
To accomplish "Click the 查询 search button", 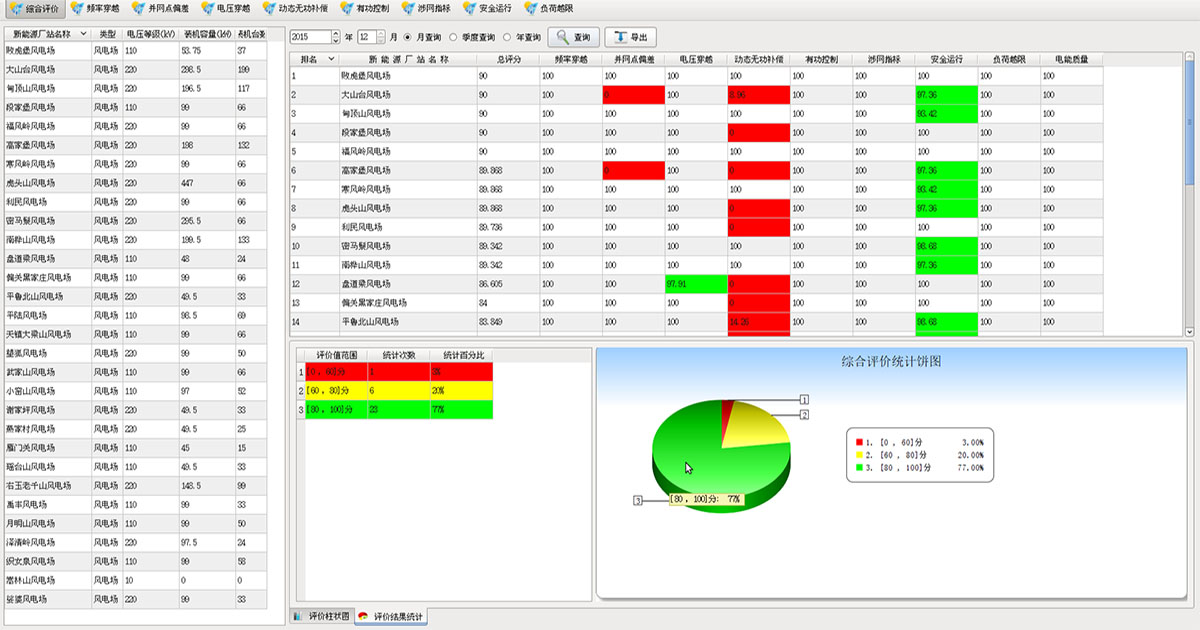I will pyautogui.click(x=573, y=37).
